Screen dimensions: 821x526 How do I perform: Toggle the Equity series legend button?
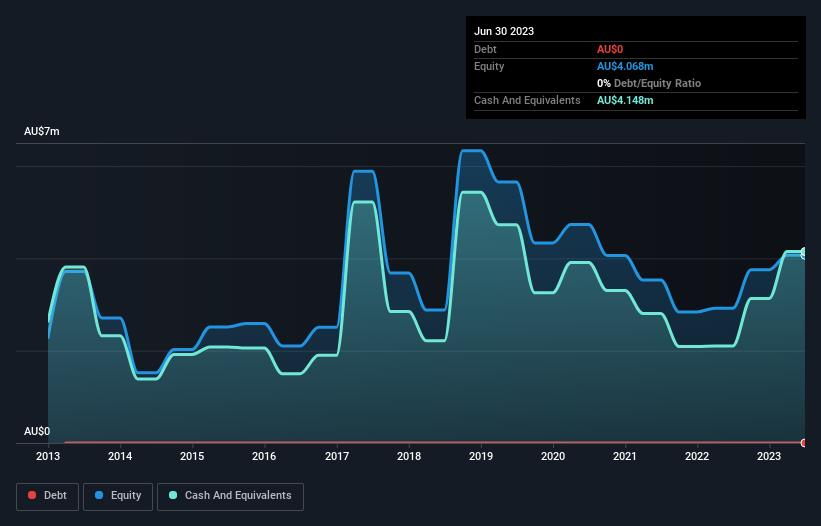click(x=118, y=496)
